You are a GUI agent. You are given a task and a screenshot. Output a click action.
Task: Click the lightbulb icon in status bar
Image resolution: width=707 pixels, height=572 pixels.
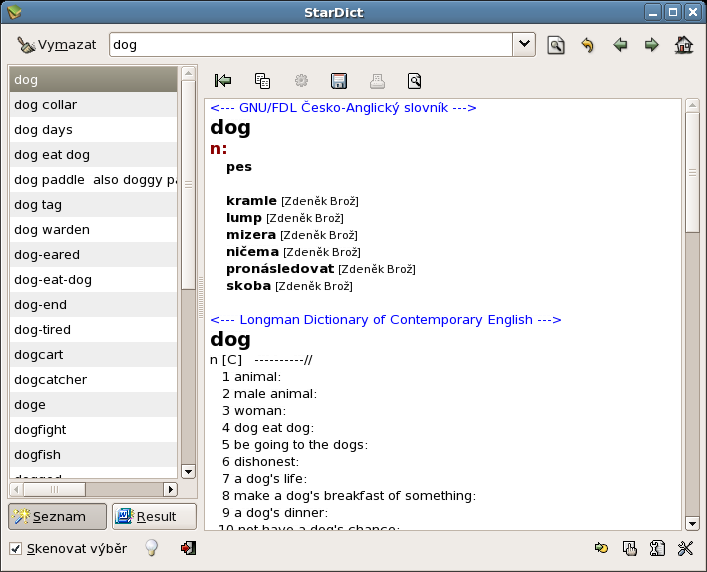pos(152,548)
